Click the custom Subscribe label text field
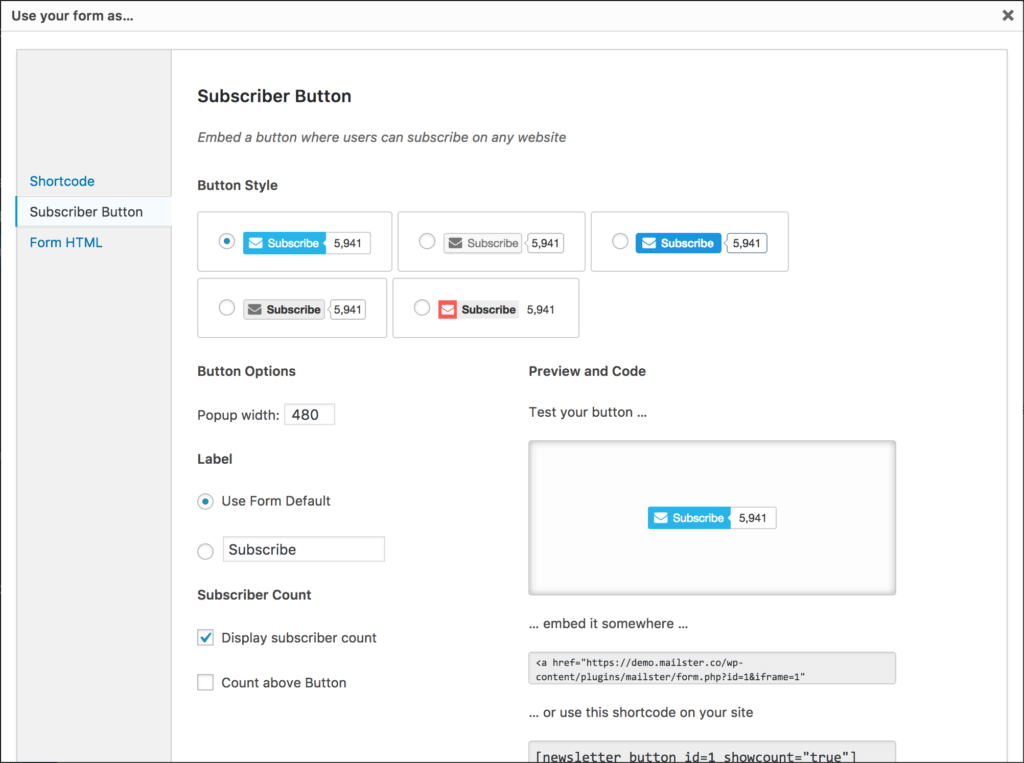The height and width of the screenshot is (763, 1024). click(x=303, y=549)
